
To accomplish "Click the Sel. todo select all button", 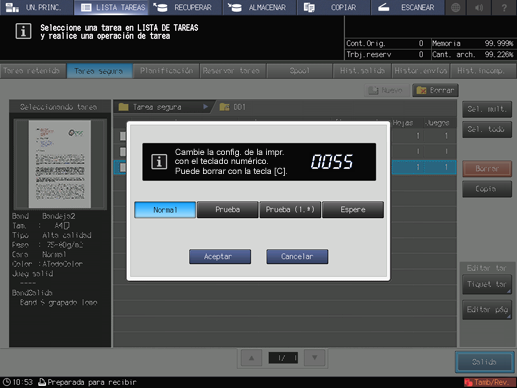I will [x=487, y=129].
